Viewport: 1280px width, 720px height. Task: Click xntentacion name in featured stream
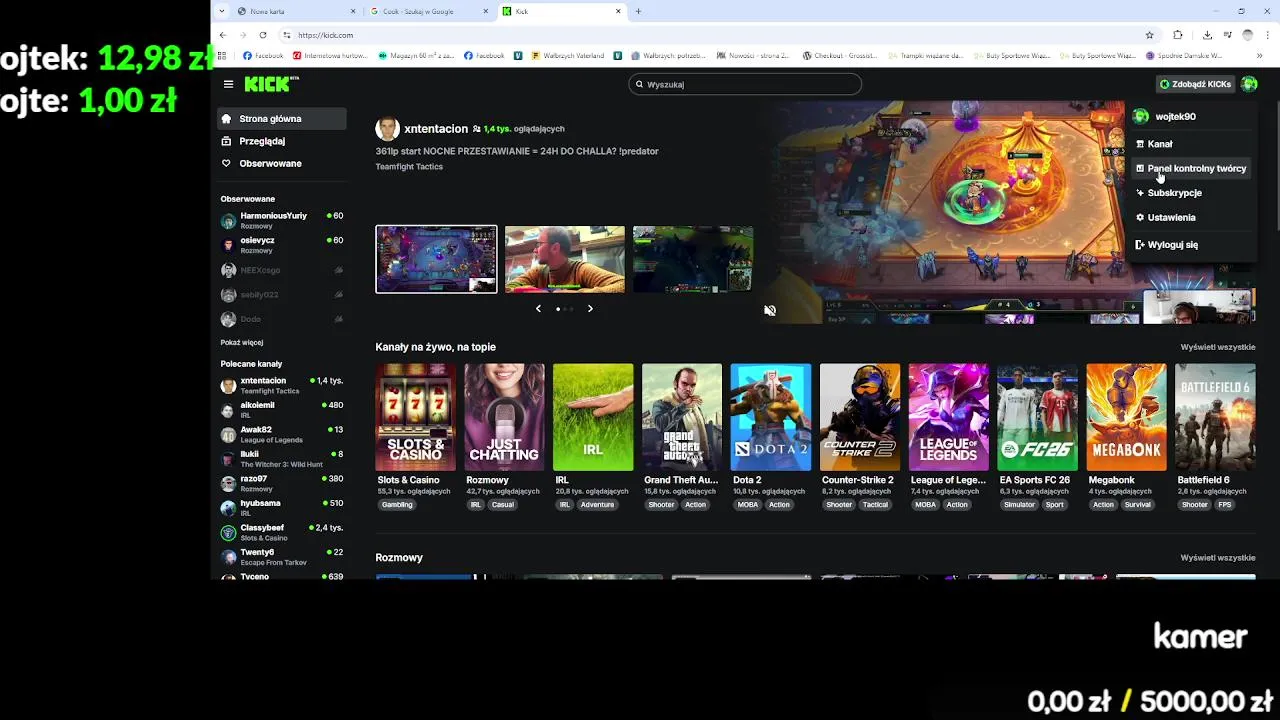436,129
